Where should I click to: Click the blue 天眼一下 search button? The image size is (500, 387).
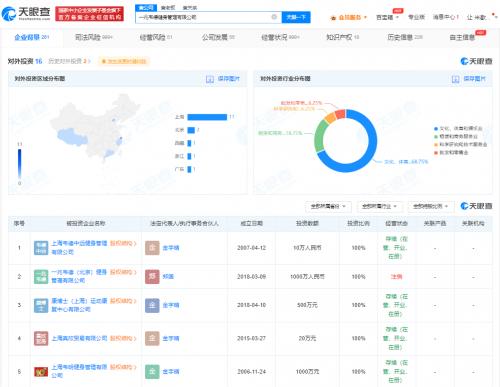296,17
